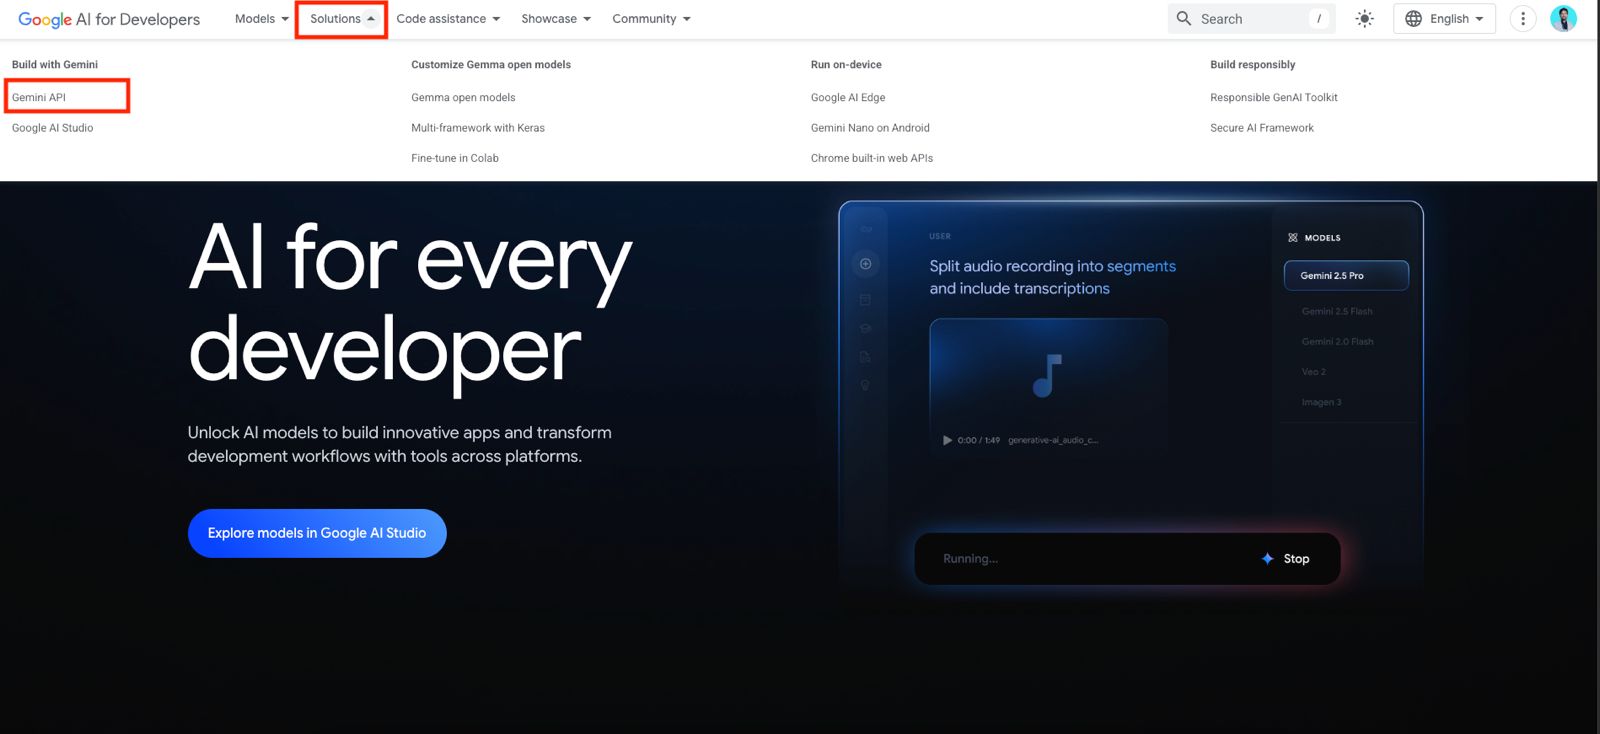
Task: Click the Run on-device heading
Action: coord(846,64)
